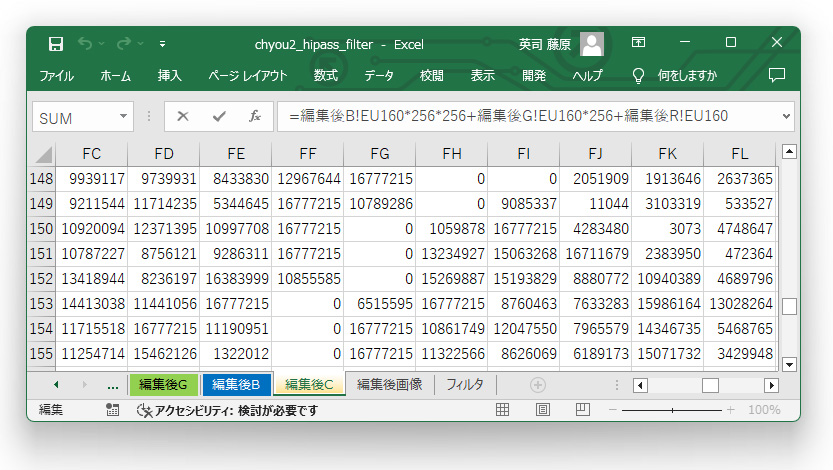Image resolution: width=833 pixels, height=470 pixels.
Task: Click the macro recording status icon
Action: point(113,409)
